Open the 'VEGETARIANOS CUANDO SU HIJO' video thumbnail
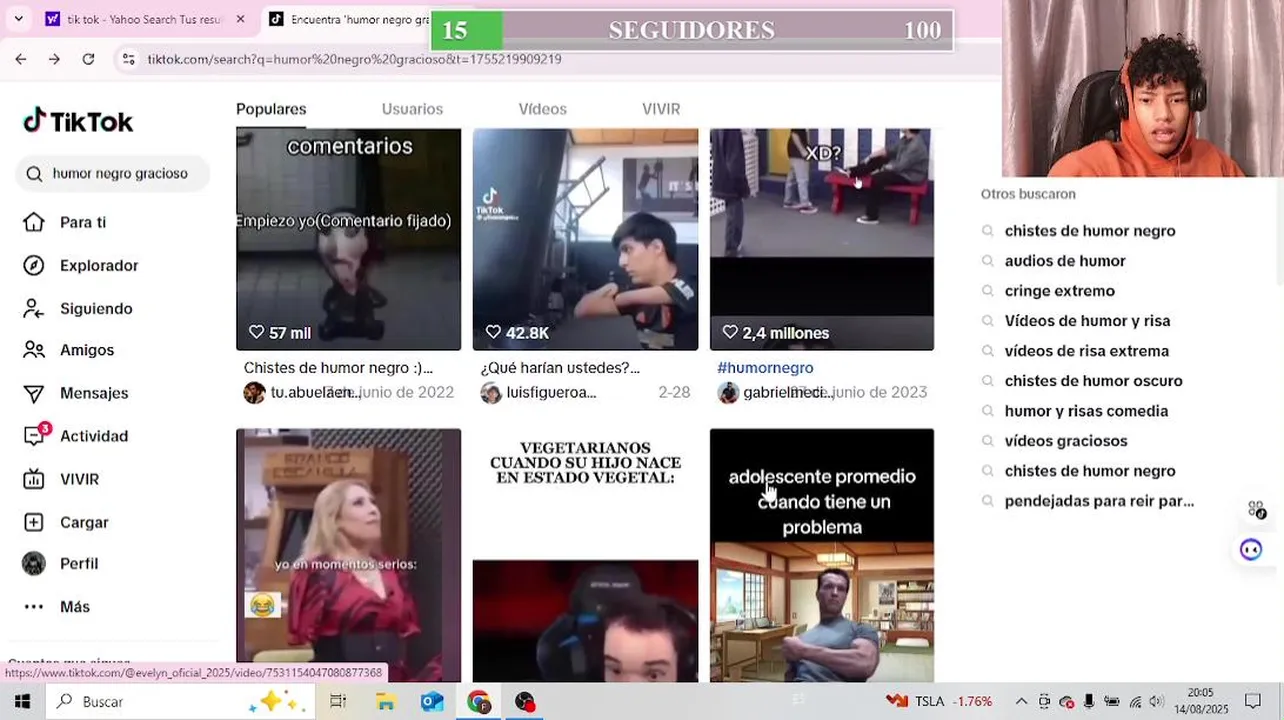1284x720 pixels. click(x=585, y=555)
